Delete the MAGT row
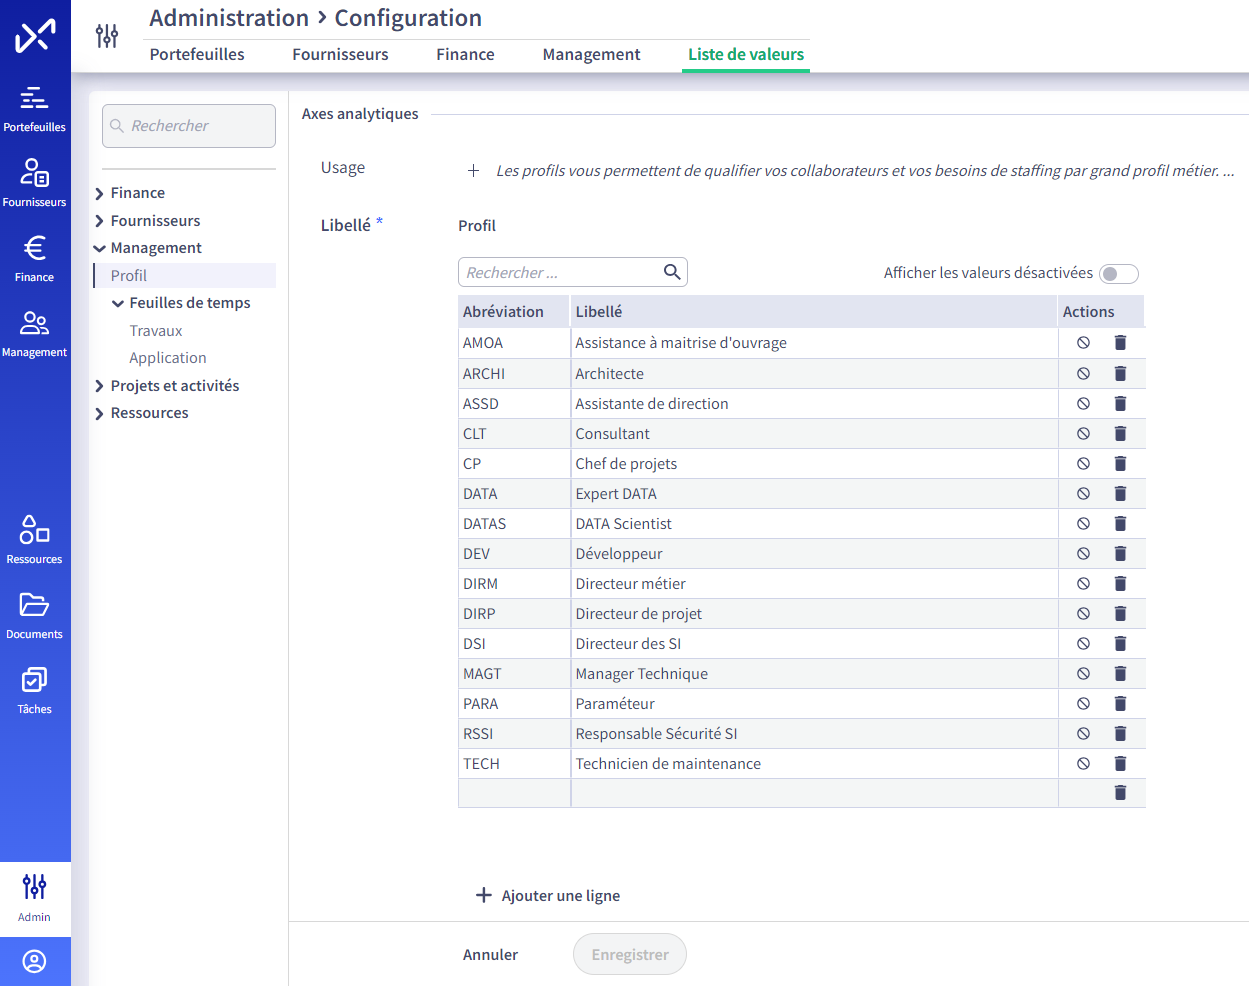This screenshot has width=1249, height=986. click(1120, 674)
